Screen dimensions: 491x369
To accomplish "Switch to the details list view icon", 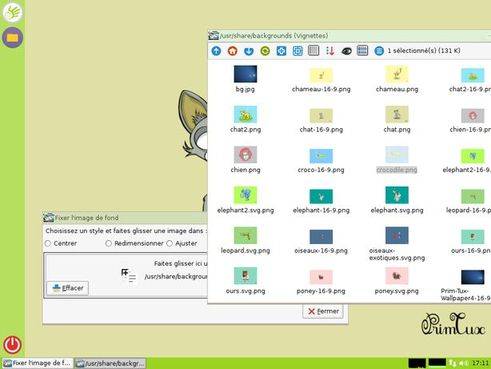I will point(313,51).
